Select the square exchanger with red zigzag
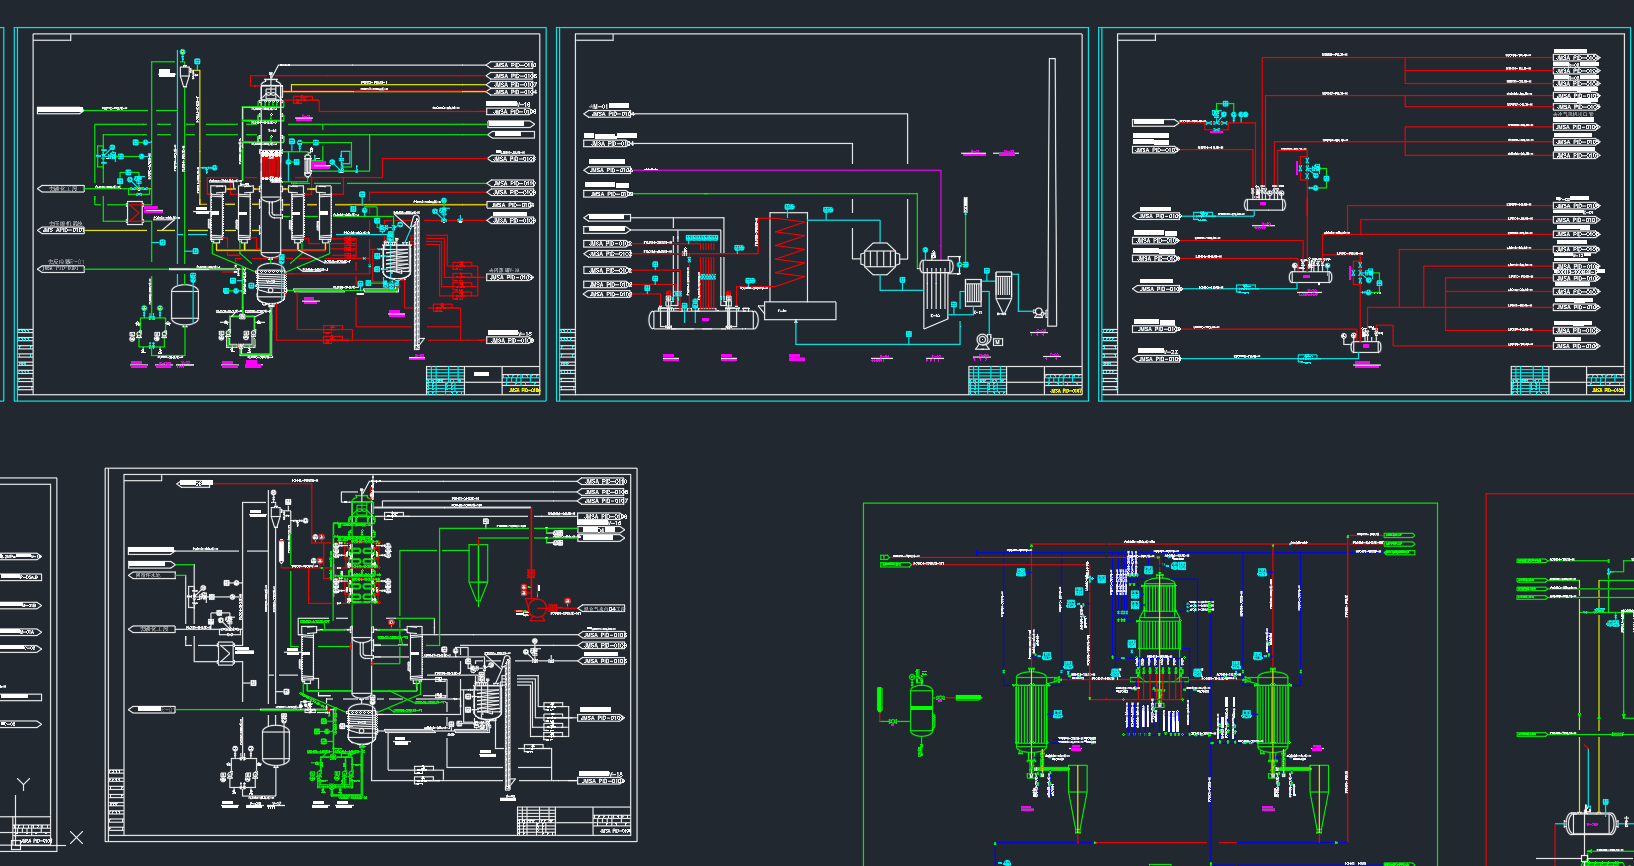This screenshot has width=1634, height=866. [136, 213]
